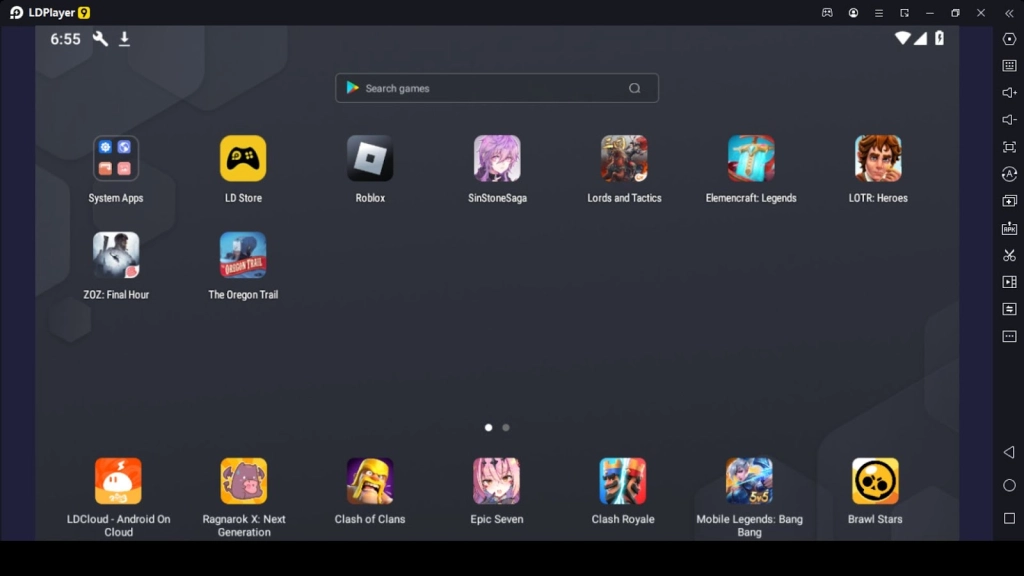This screenshot has height=576, width=1024.
Task: Open the video recorder sidebar icon
Action: 1009,282
